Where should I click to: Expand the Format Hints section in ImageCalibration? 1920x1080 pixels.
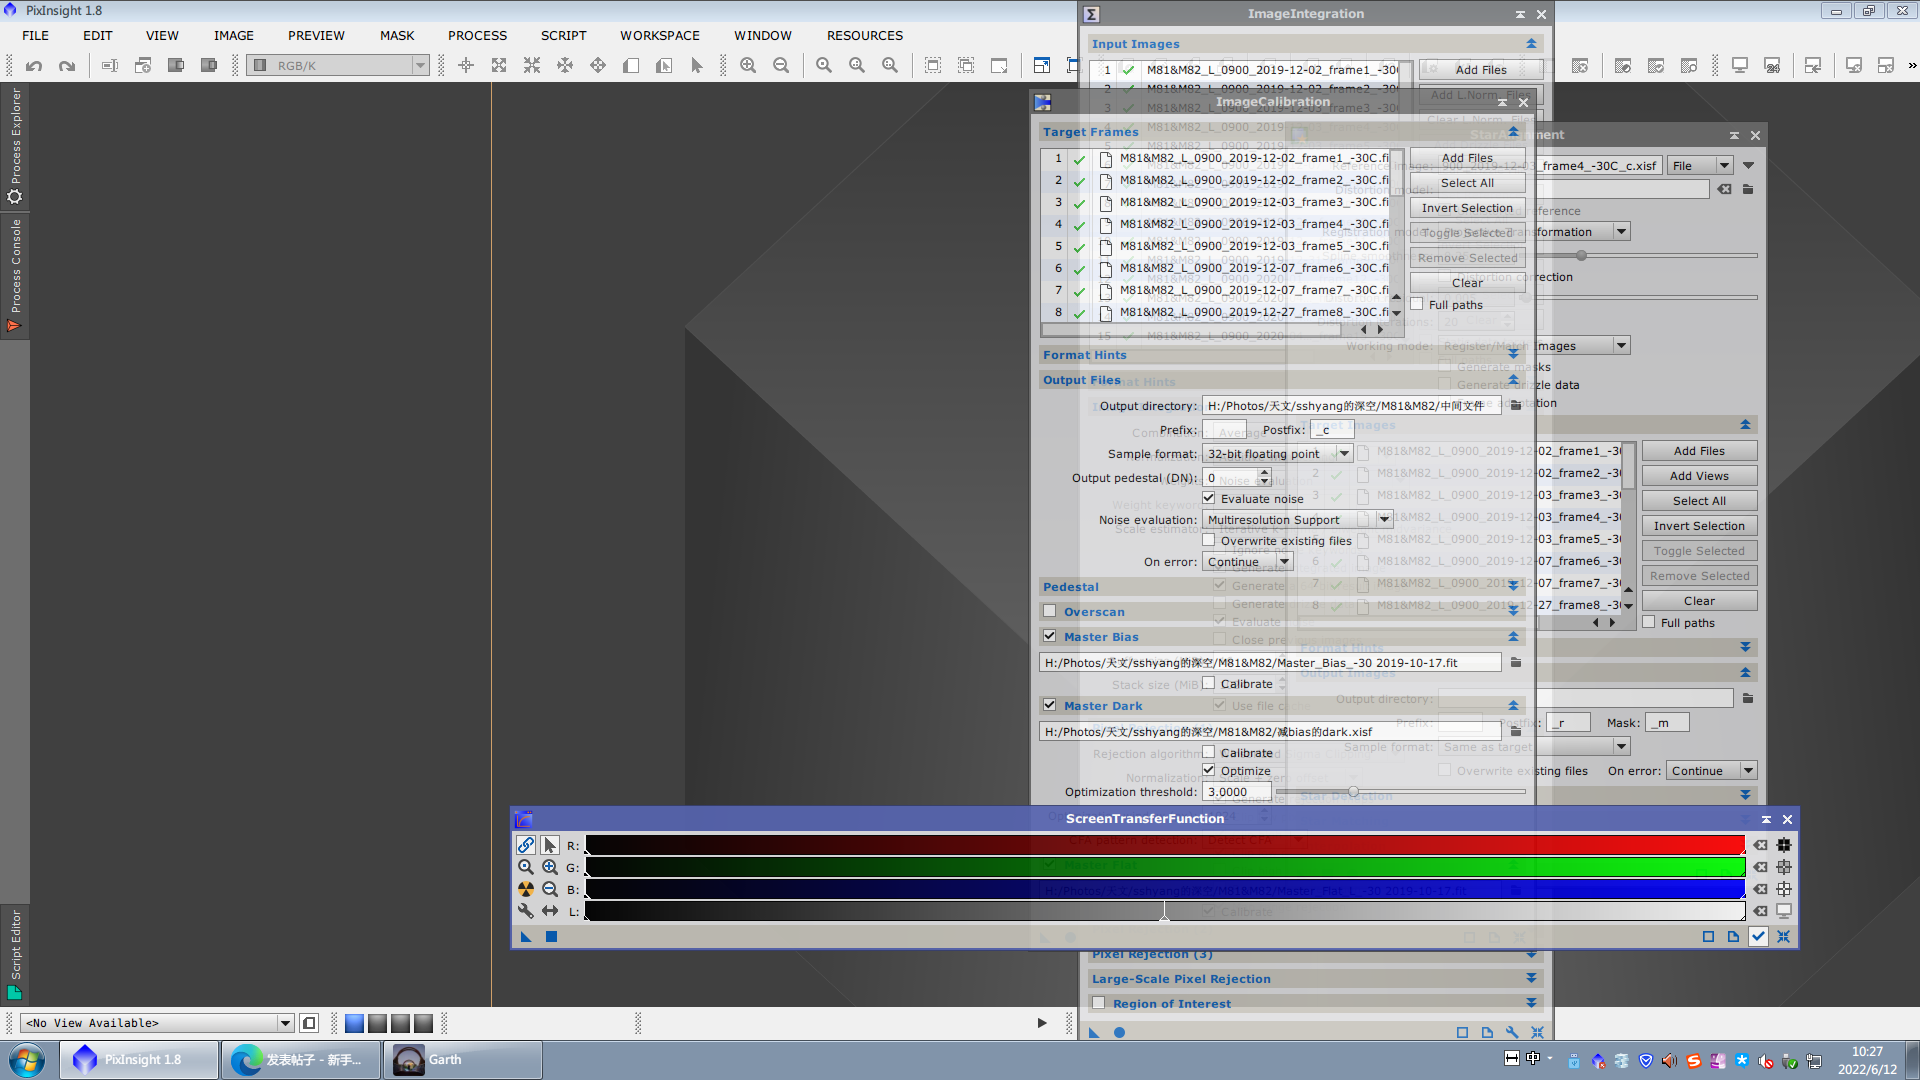tap(1513, 355)
